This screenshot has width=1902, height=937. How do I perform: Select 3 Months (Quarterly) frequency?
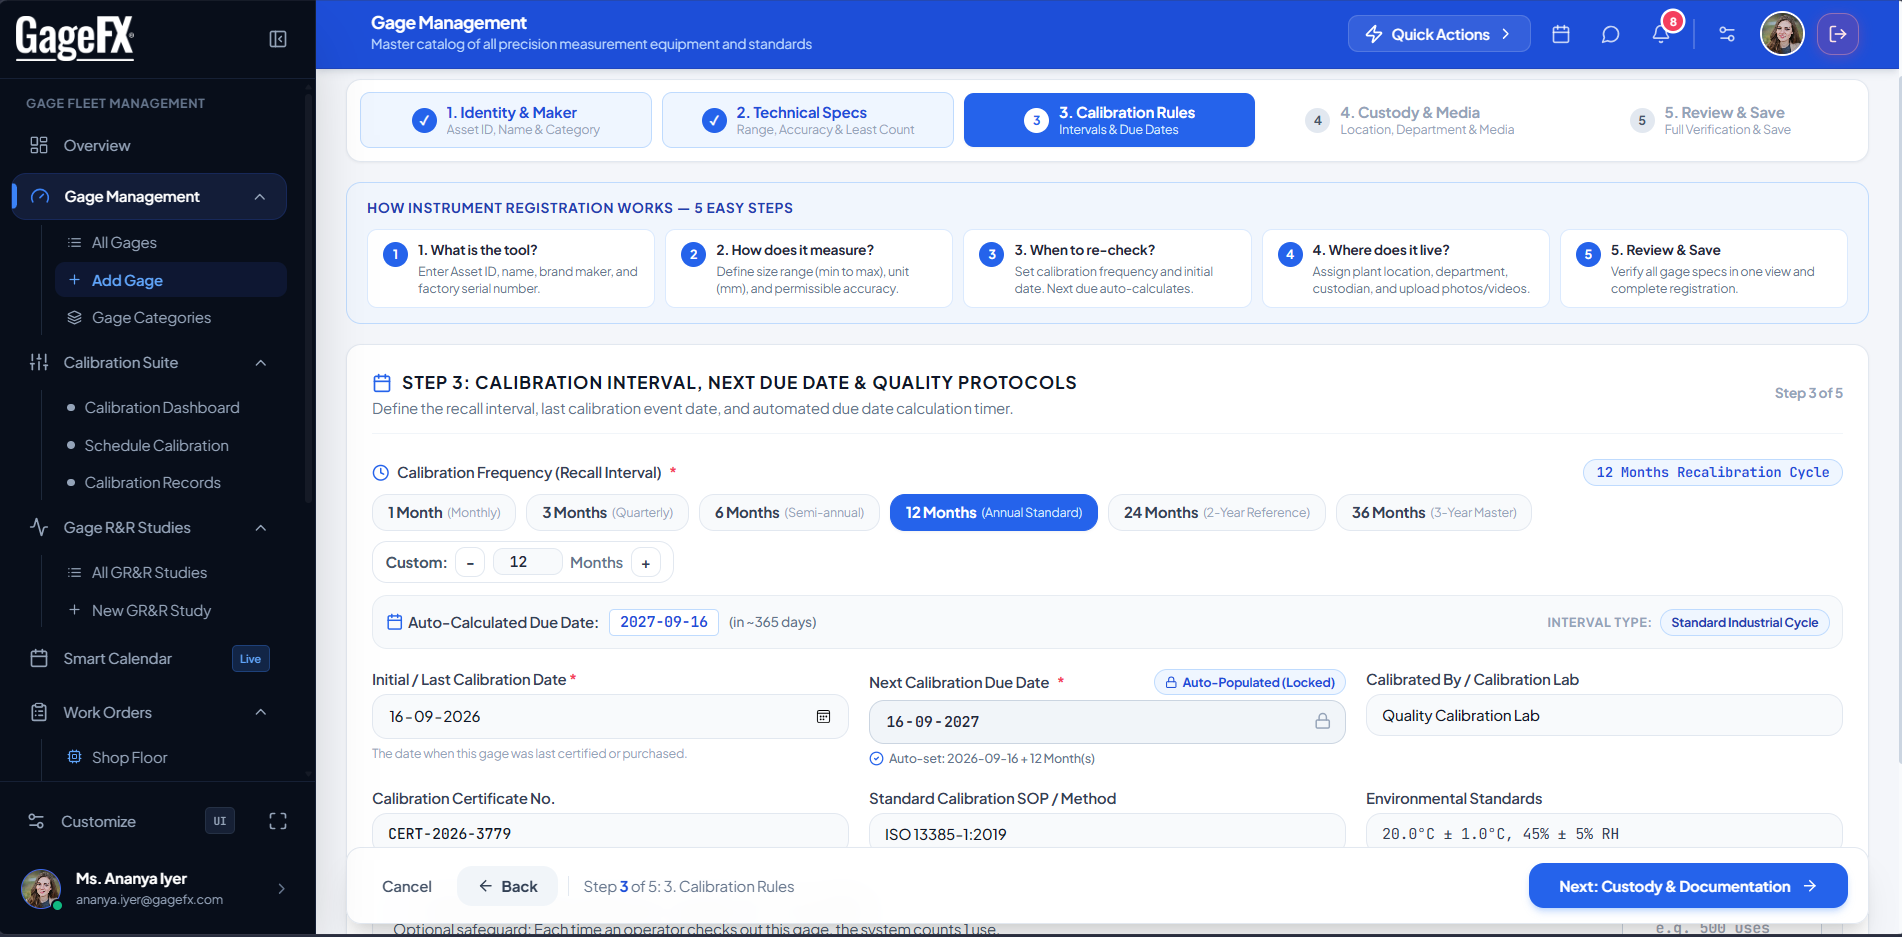[607, 512]
